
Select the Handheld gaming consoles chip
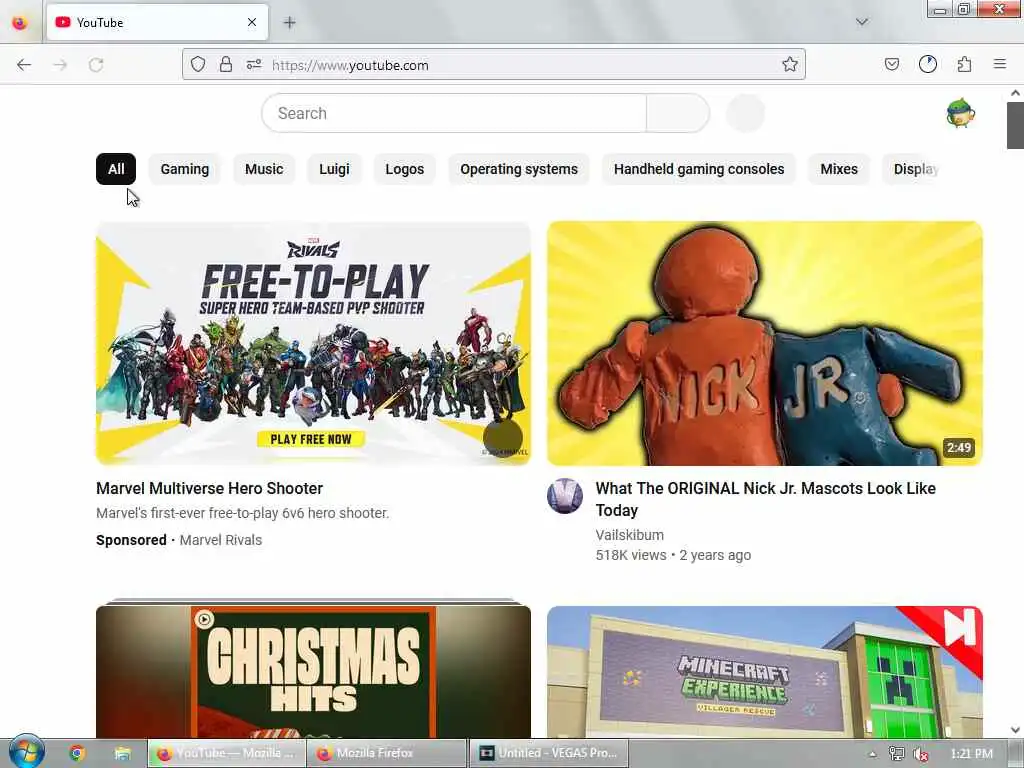[x=699, y=169]
